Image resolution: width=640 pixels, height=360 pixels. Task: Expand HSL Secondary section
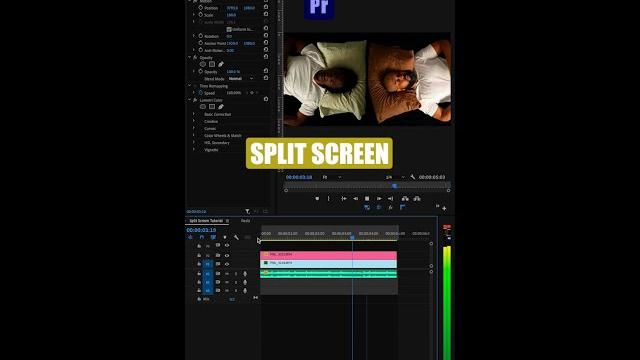[194, 142]
